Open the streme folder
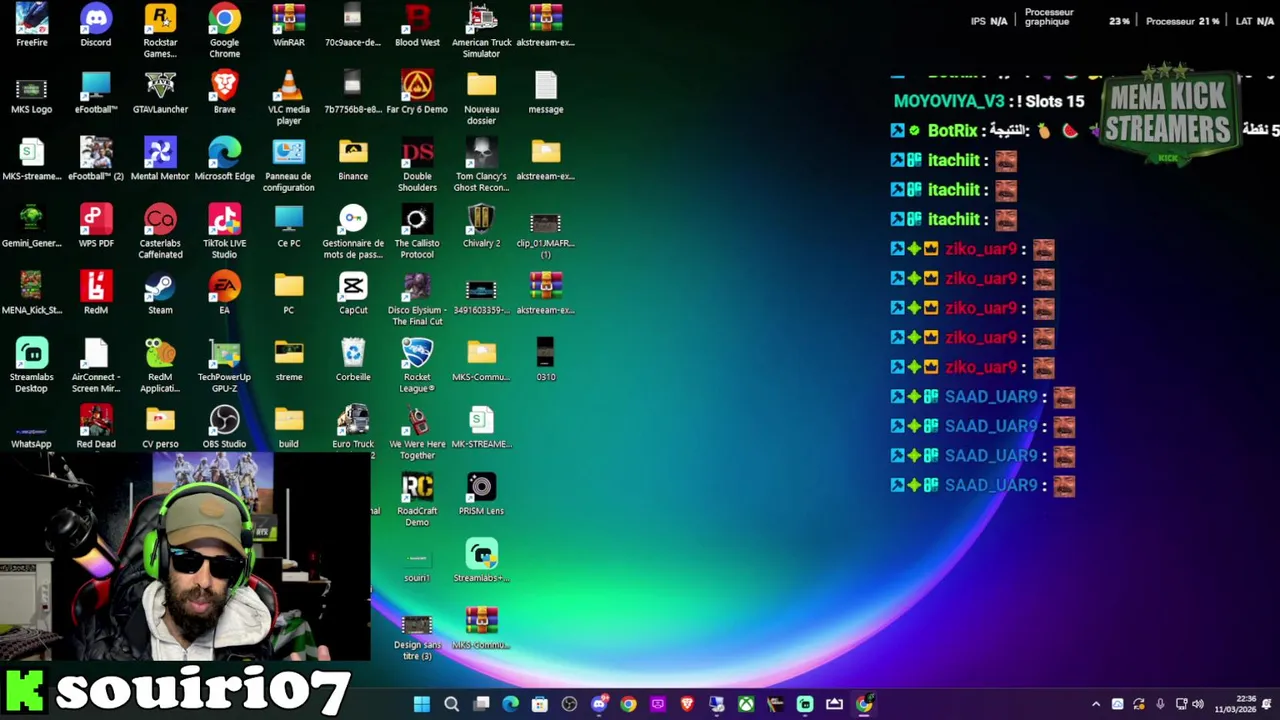Image resolution: width=1280 pixels, height=720 pixels. click(x=289, y=360)
